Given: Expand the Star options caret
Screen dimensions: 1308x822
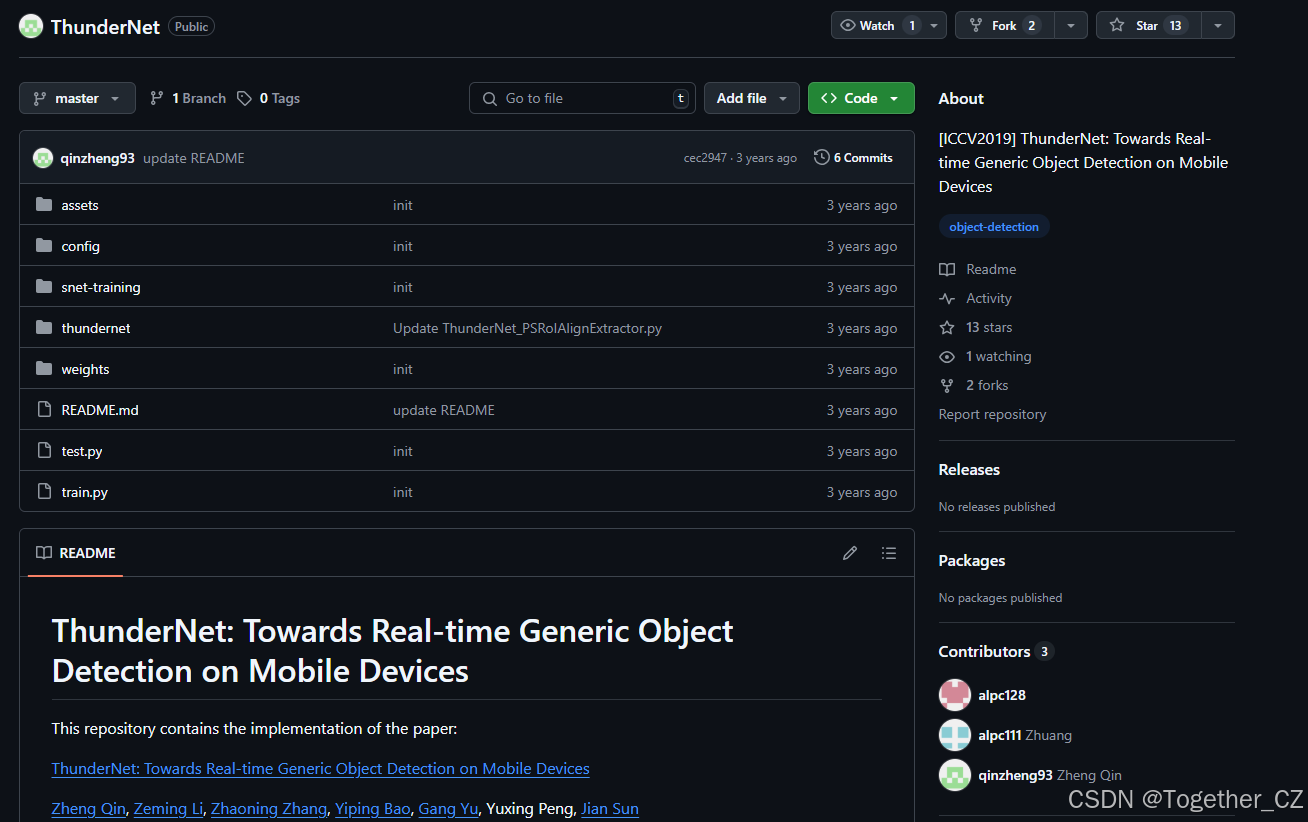Looking at the screenshot, I should pos(1218,25).
